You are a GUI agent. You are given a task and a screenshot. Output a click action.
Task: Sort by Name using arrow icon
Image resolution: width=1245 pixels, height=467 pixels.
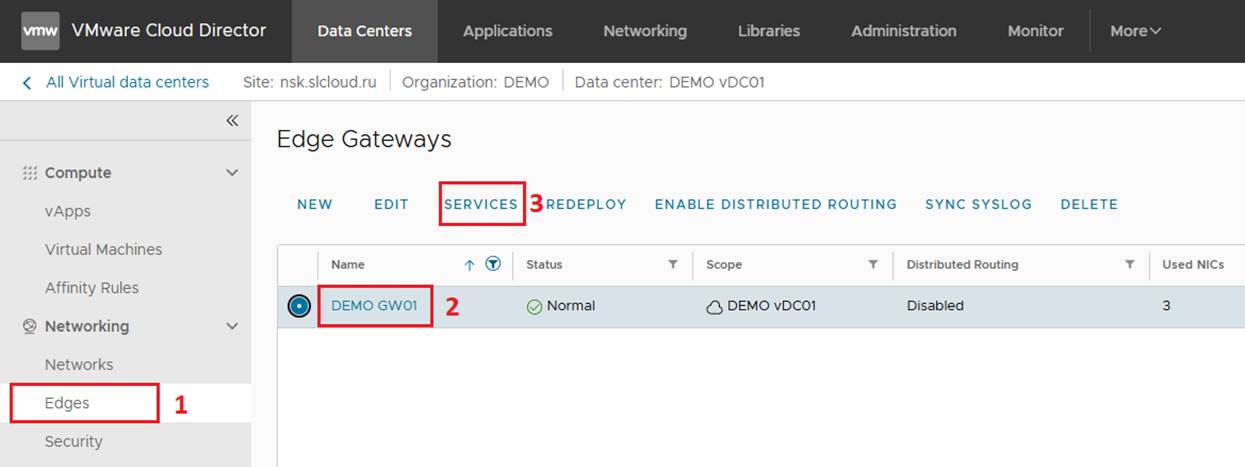[x=470, y=265]
